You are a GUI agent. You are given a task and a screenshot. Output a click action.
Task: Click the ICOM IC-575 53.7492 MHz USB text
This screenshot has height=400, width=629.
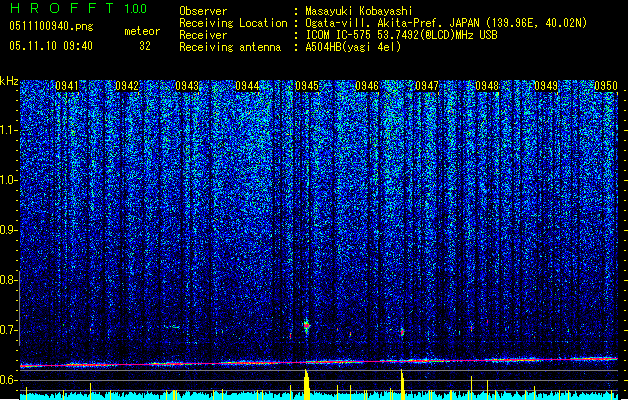(x=401, y=35)
